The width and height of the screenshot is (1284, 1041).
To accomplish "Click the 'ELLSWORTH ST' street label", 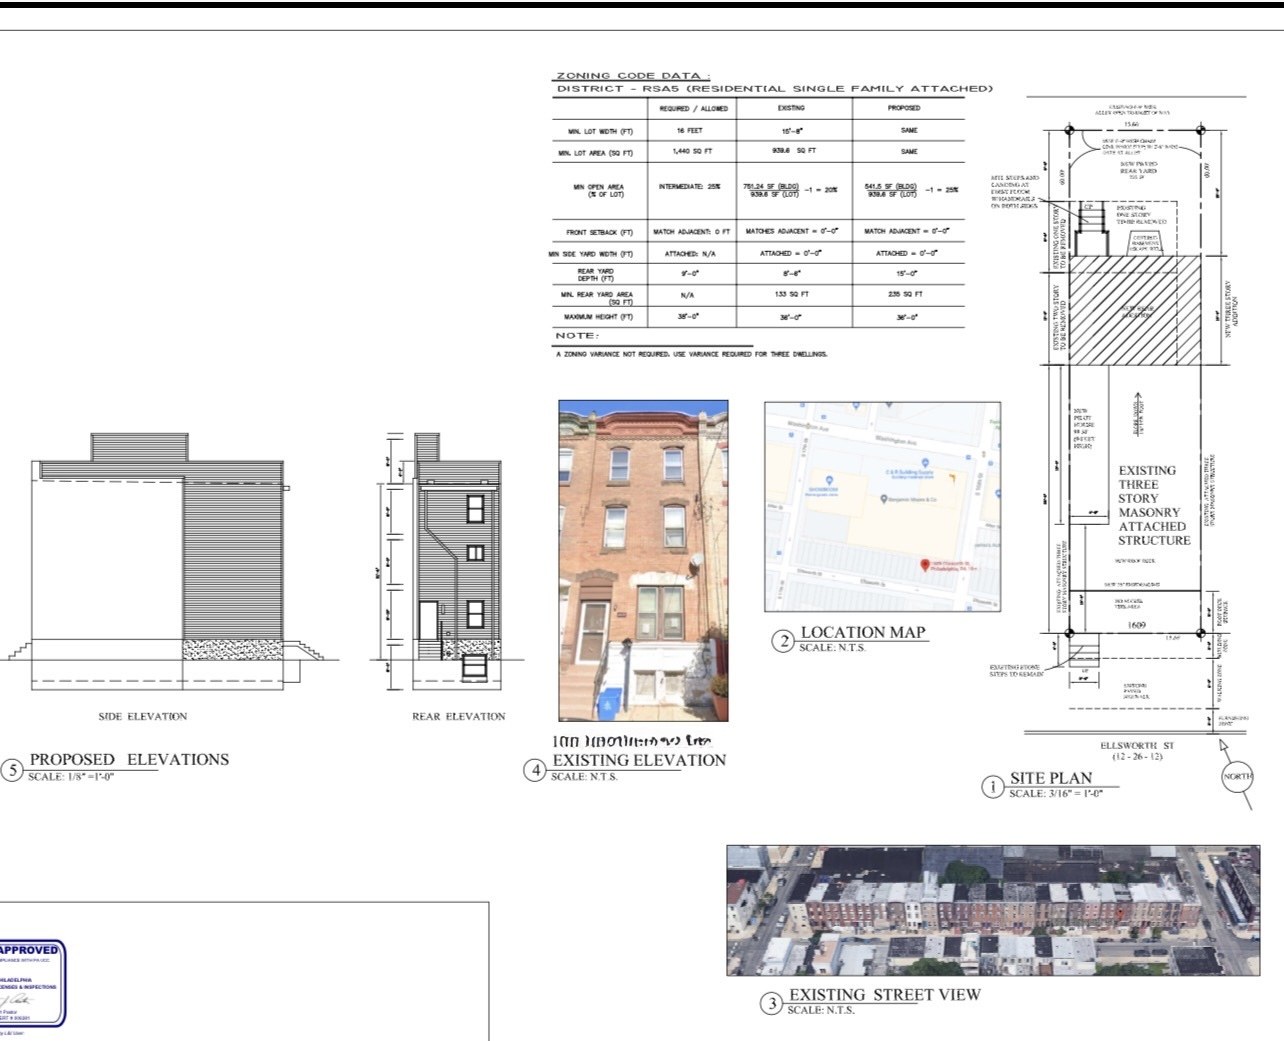I will tap(1137, 745).
